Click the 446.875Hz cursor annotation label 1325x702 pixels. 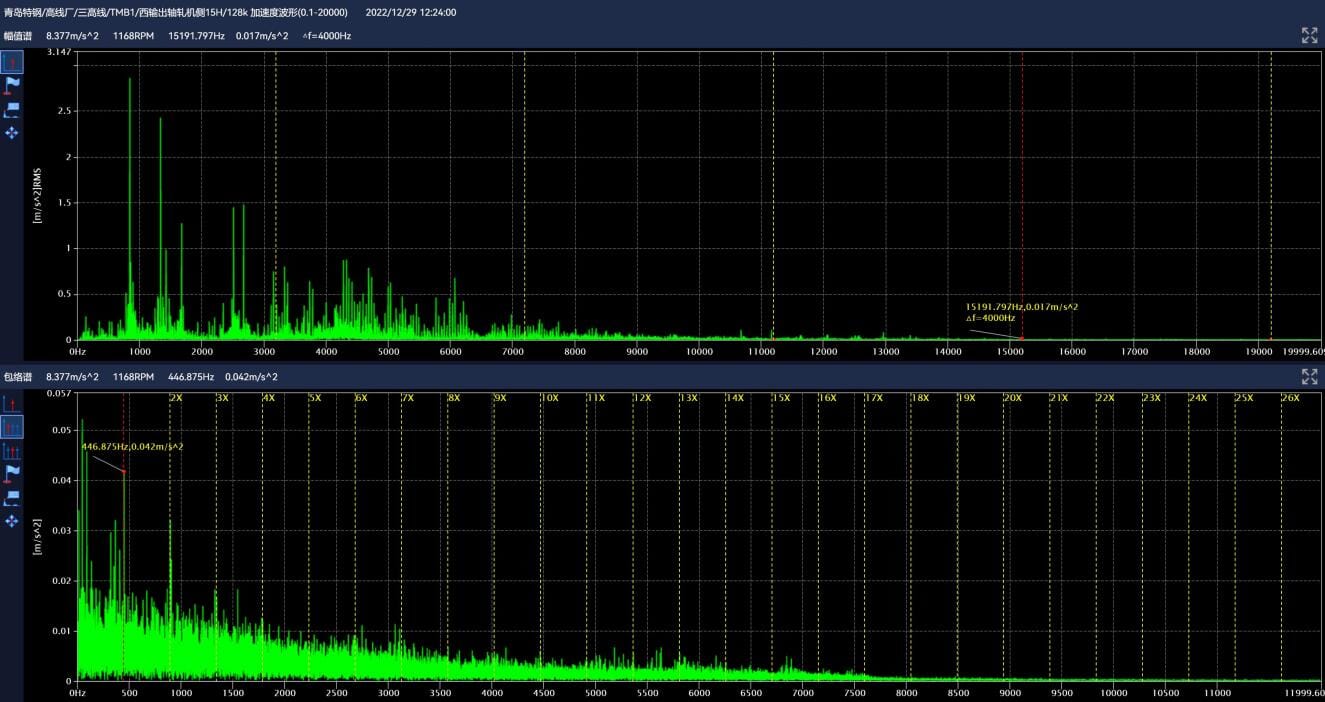(x=132, y=446)
